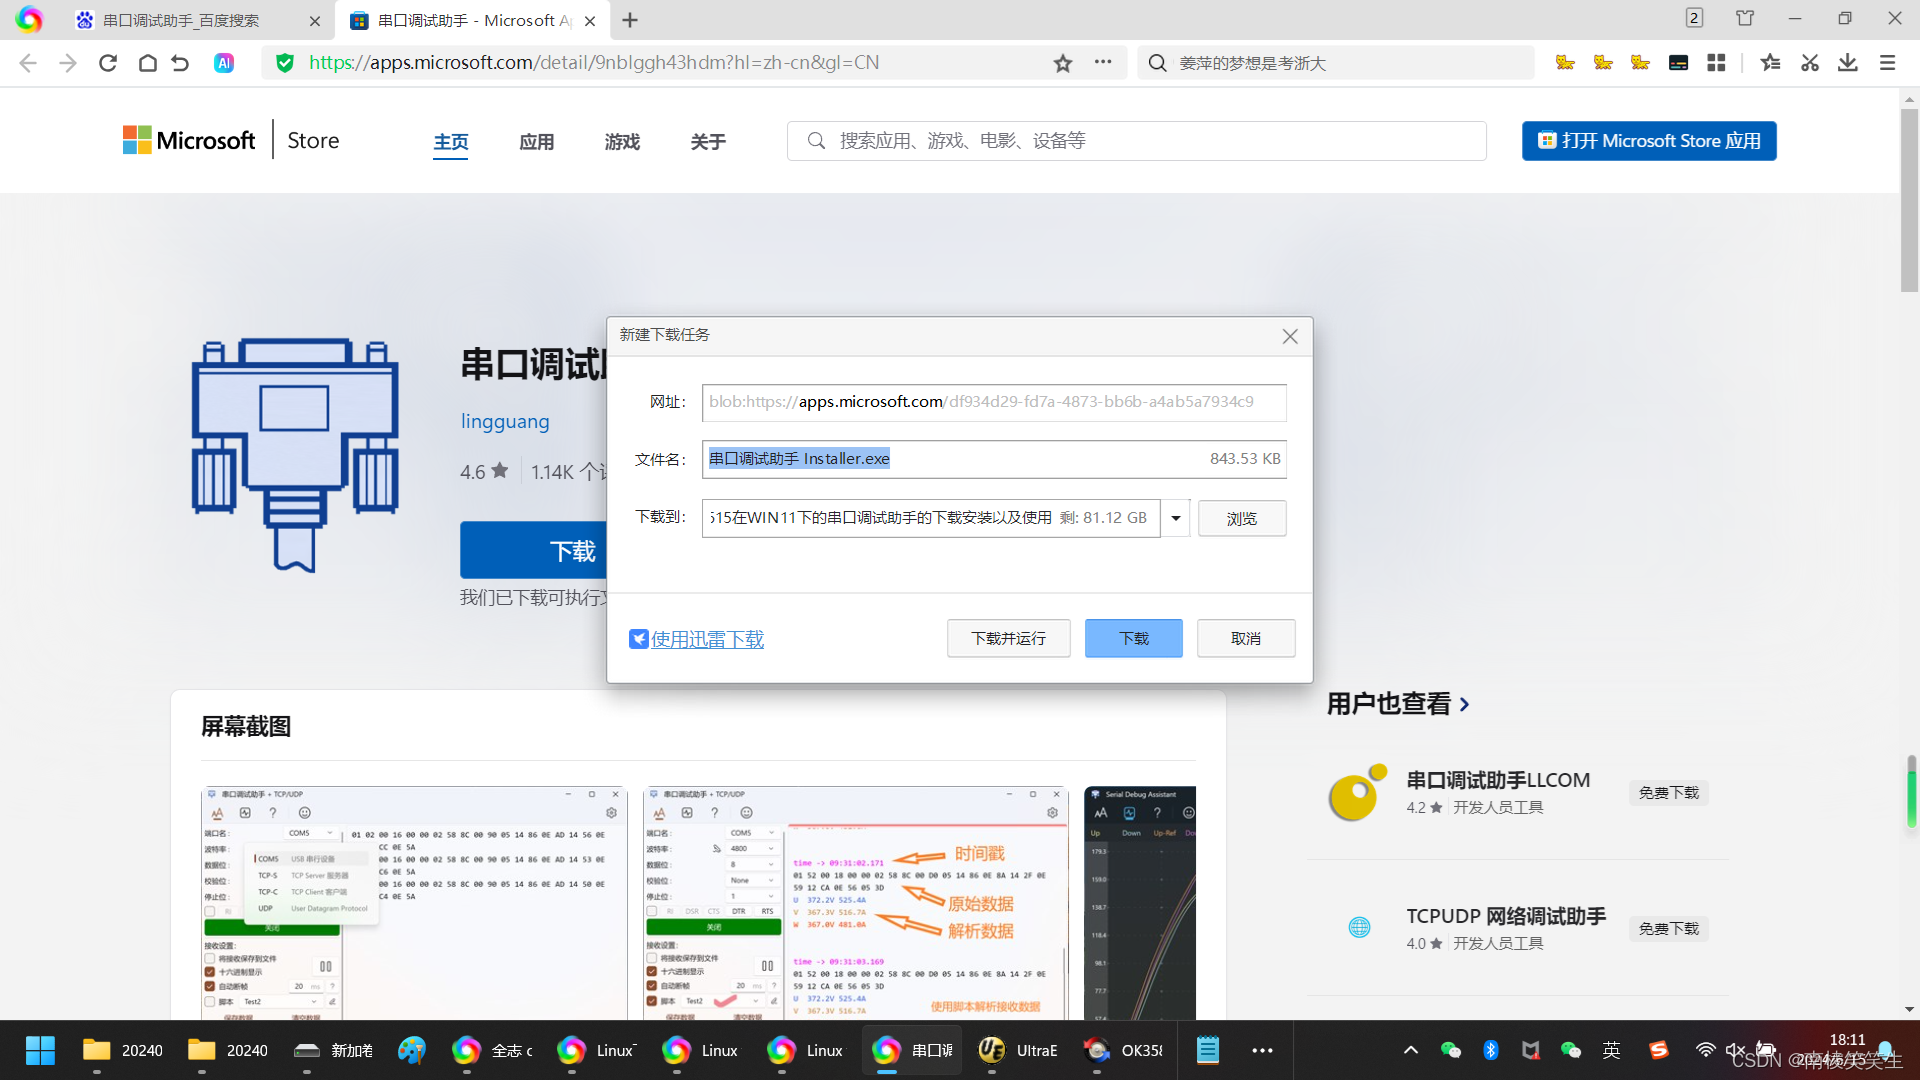This screenshot has width=1920, height=1080.
Task: Open the browser hamburger menu
Action: click(1888, 63)
